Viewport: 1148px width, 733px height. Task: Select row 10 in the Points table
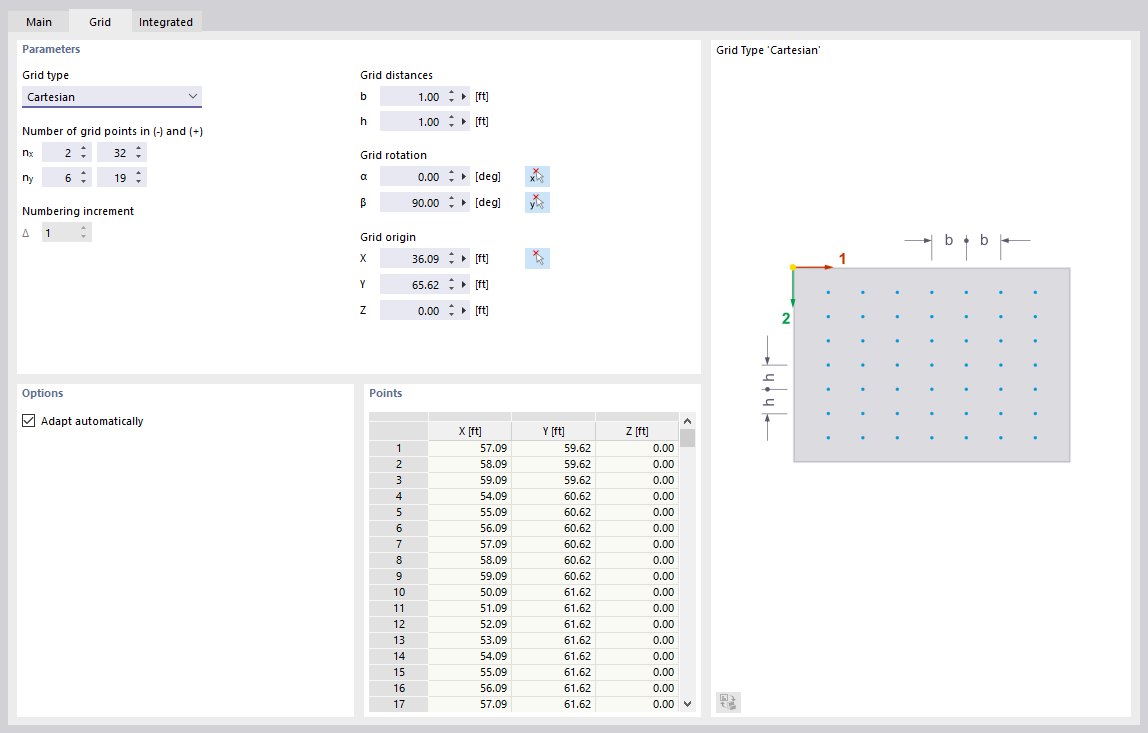point(398,592)
